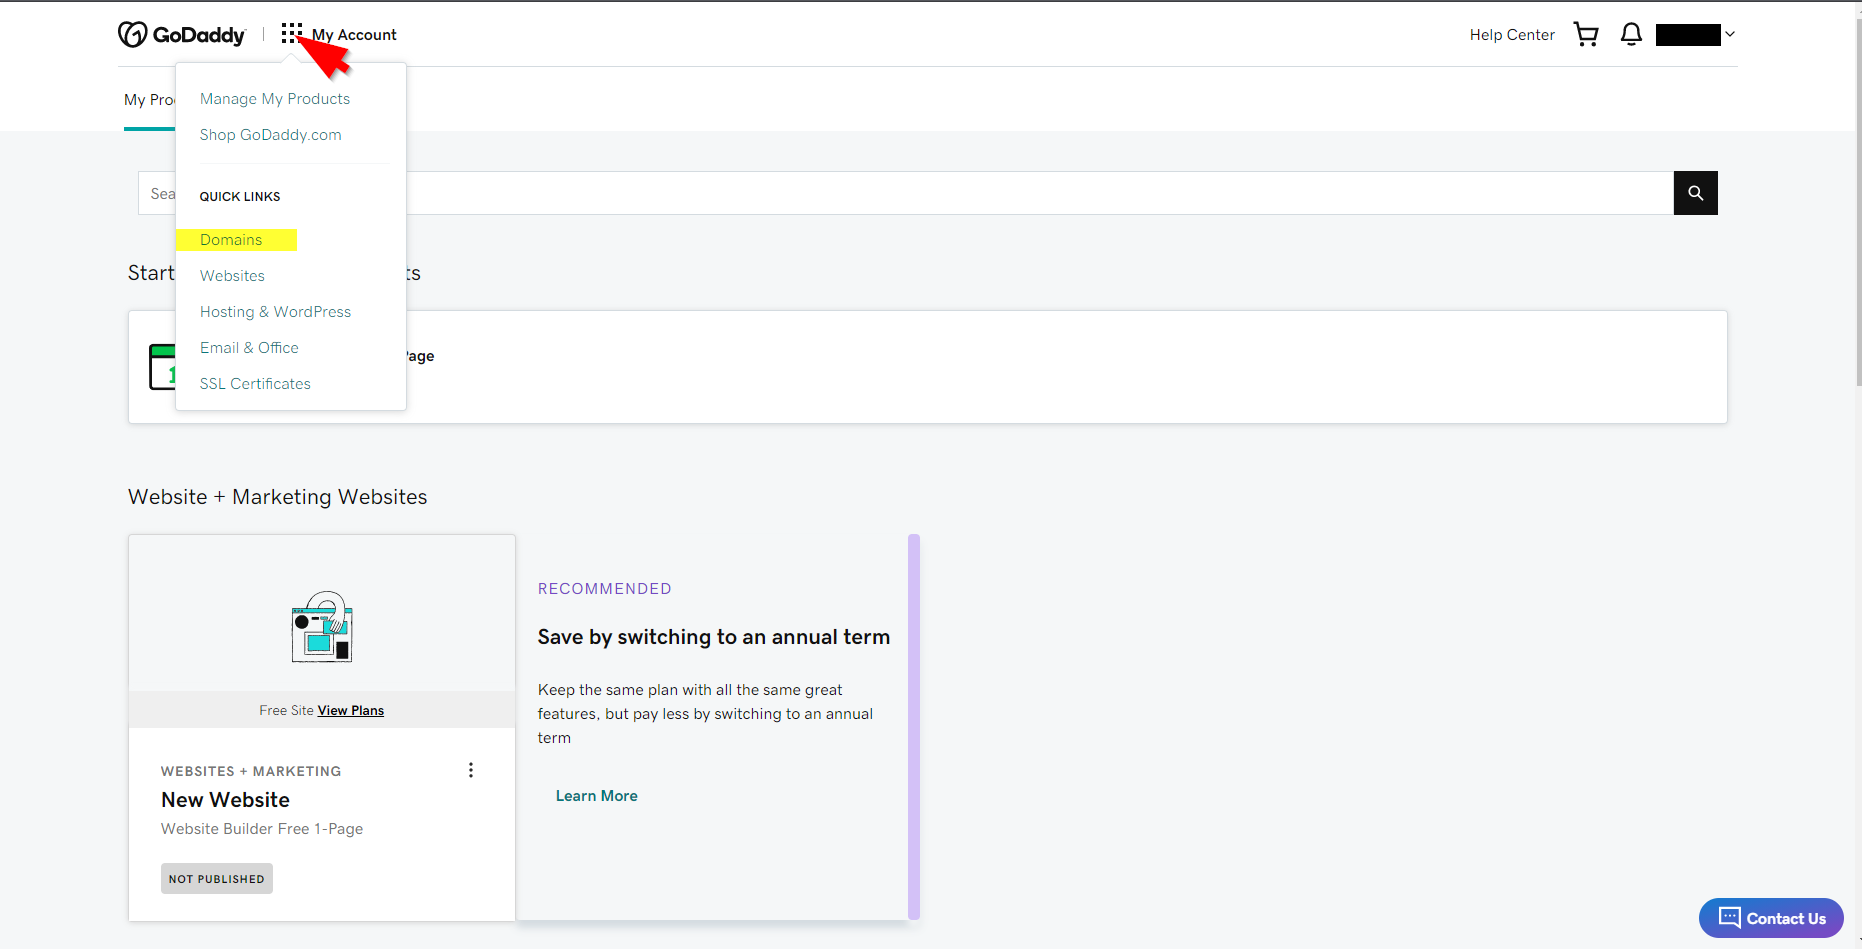Click 'Website + Marketing Websites' heading
The height and width of the screenshot is (949, 1862).
[278, 497]
